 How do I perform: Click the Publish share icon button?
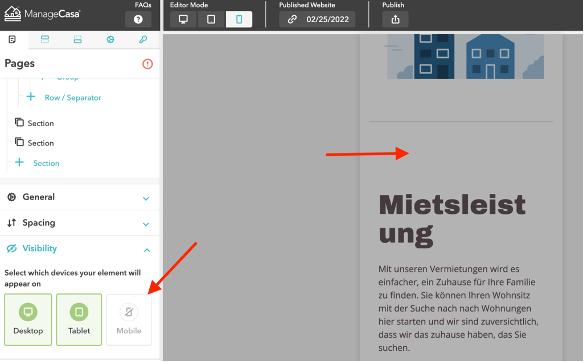[x=396, y=19]
